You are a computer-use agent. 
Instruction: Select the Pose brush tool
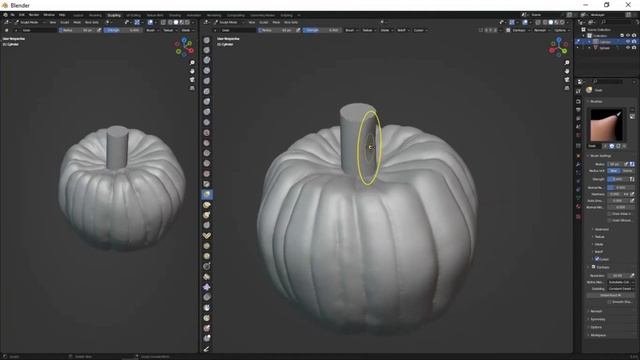click(207, 236)
